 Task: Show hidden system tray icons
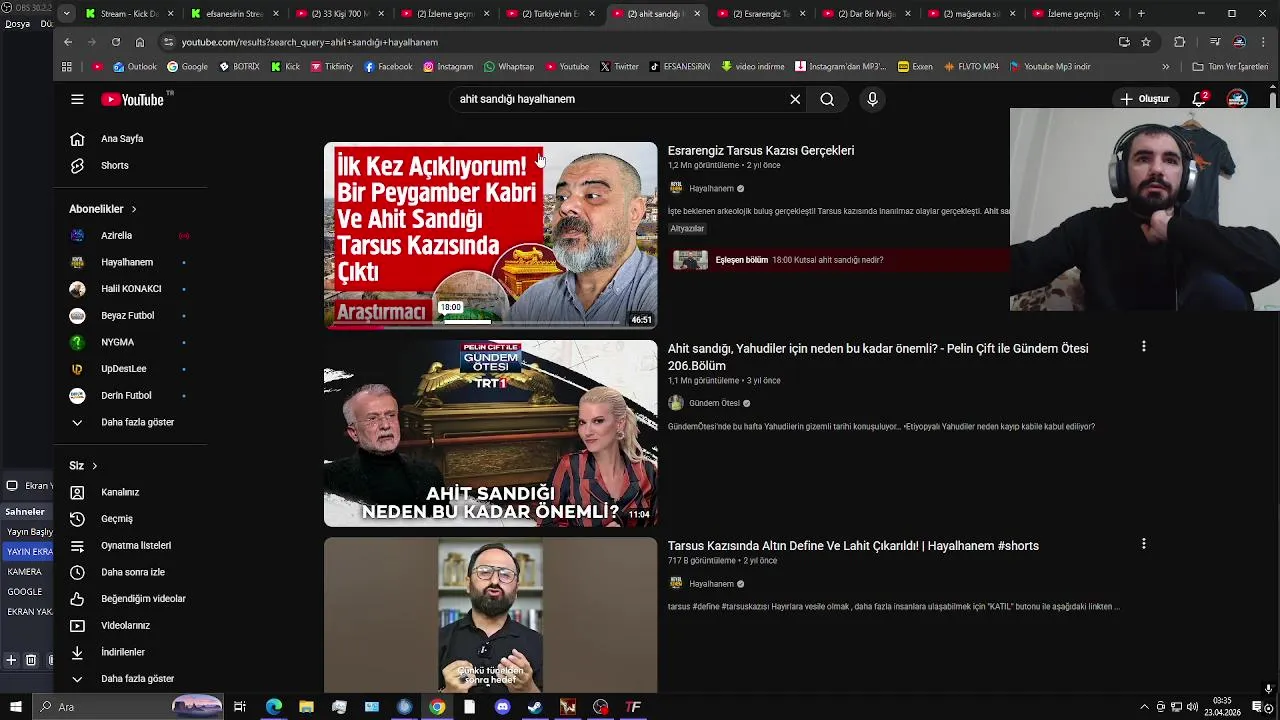[x=1144, y=707]
